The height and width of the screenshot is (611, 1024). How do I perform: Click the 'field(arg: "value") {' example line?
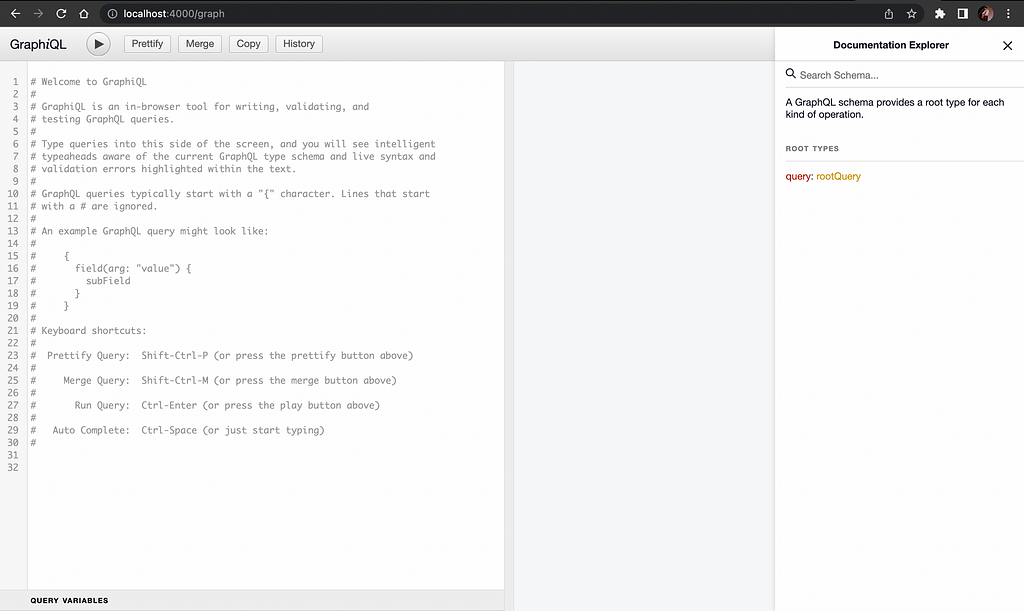110,268
